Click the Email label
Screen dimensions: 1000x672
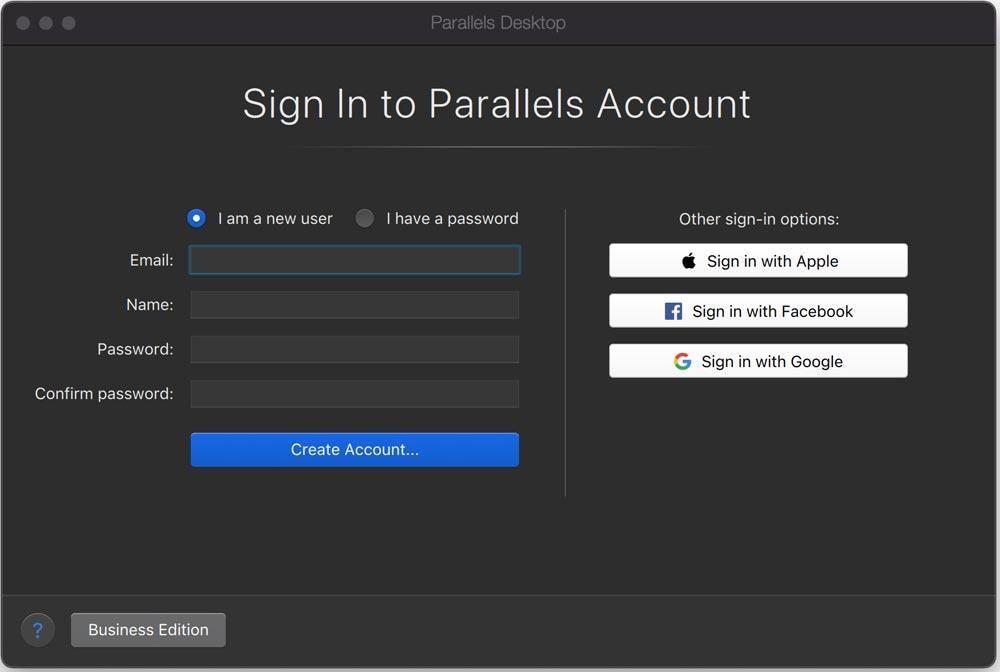[151, 259]
